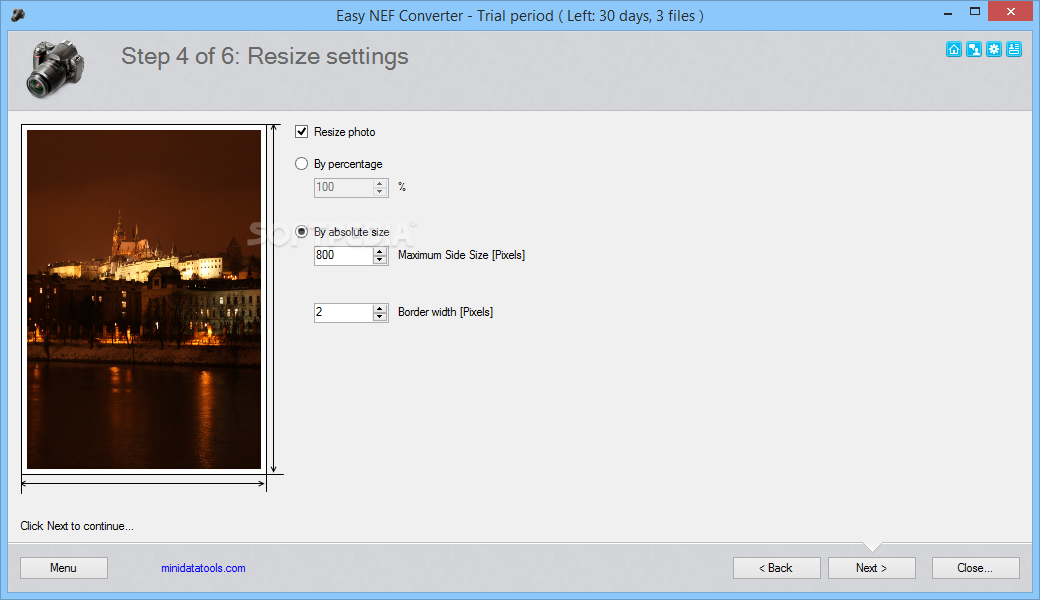Viewport: 1040px width, 600px height.
Task: Increase Border width value
Action: pyautogui.click(x=379, y=308)
